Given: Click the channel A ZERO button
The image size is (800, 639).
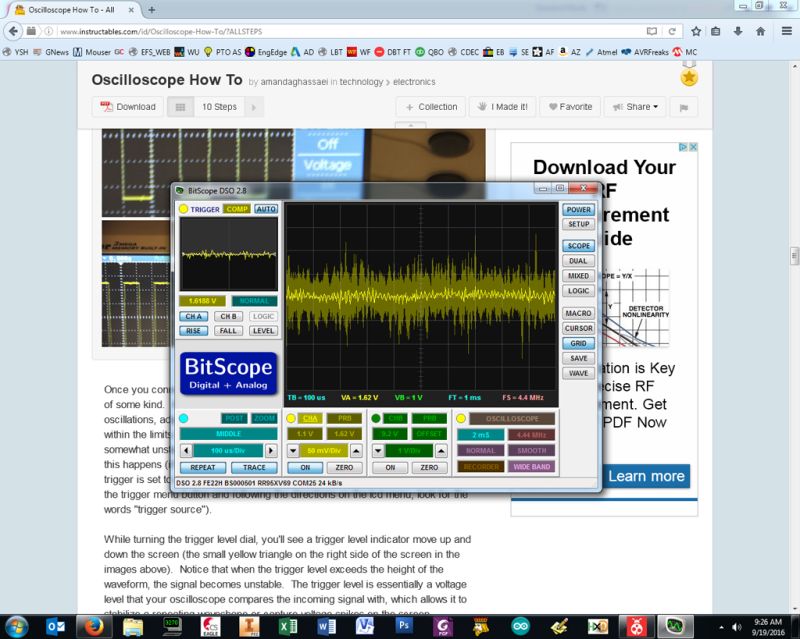Looking at the screenshot, I should point(344,468).
